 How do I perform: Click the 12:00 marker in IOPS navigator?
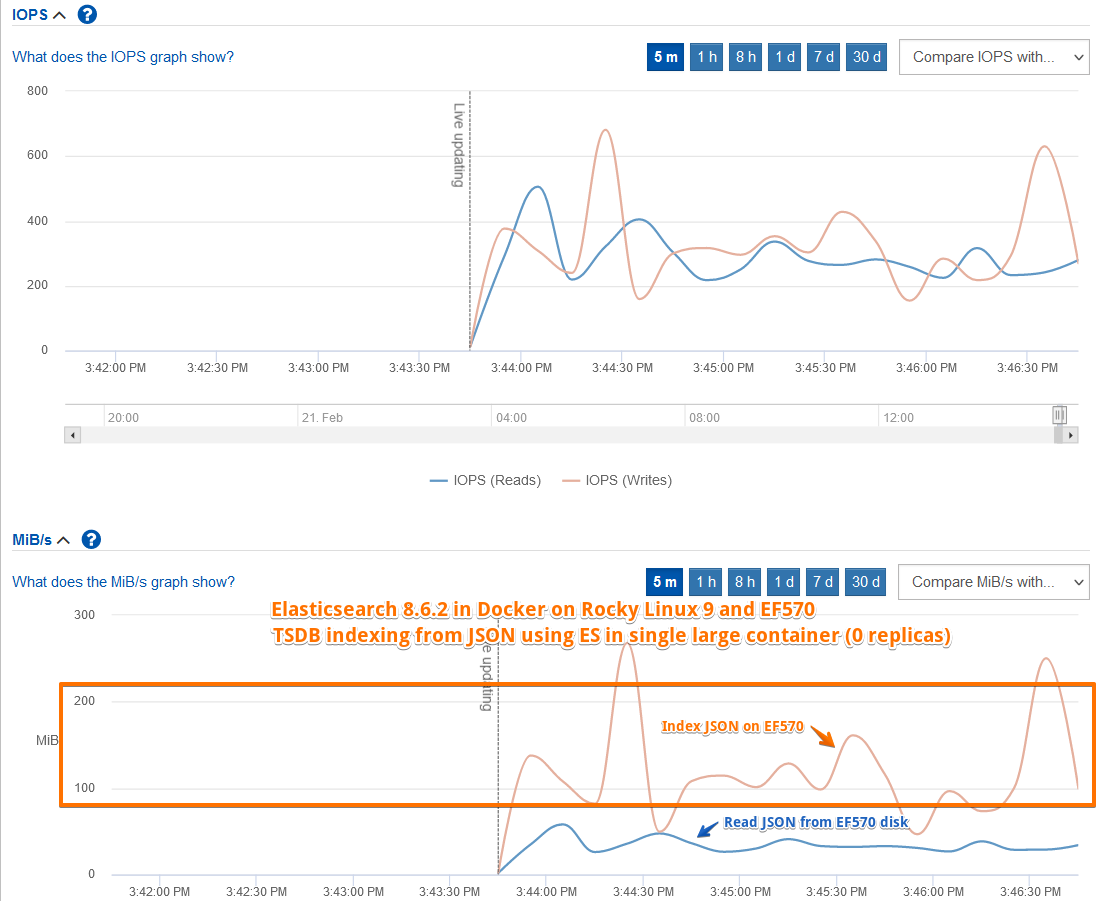point(899,418)
